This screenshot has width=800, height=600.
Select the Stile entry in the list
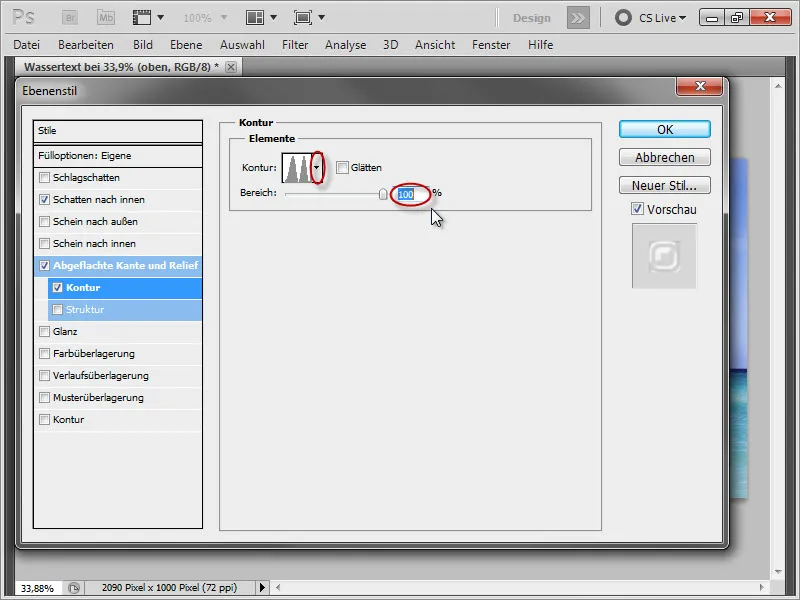[118, 131]
